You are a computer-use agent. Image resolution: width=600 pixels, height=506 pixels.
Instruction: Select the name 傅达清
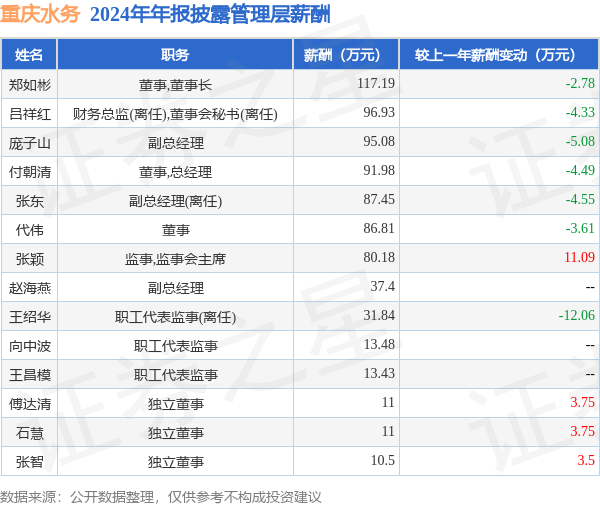29,404
